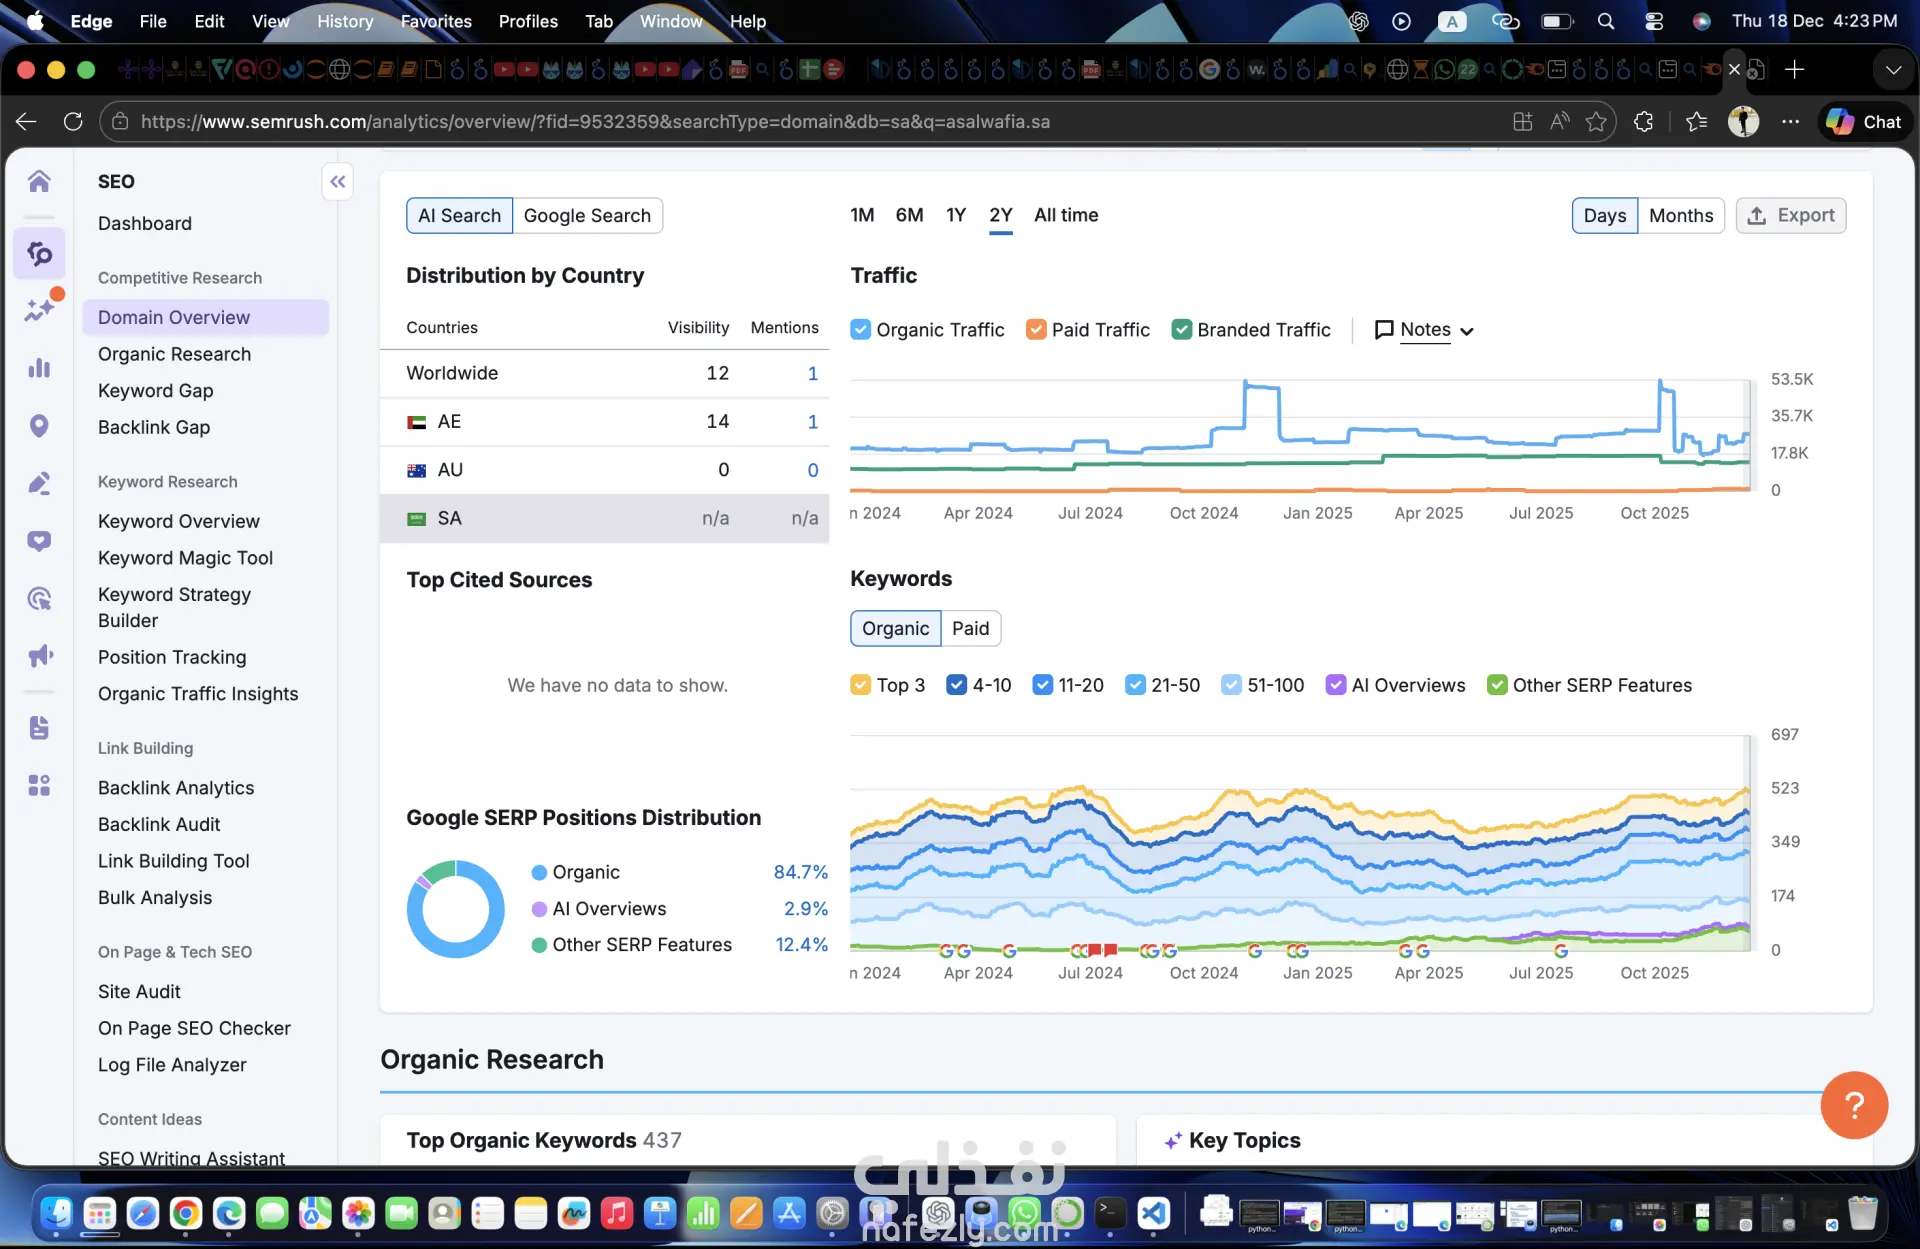
Task: Open the three-dot browser settings menu
Action: (x=1790, y=122)
